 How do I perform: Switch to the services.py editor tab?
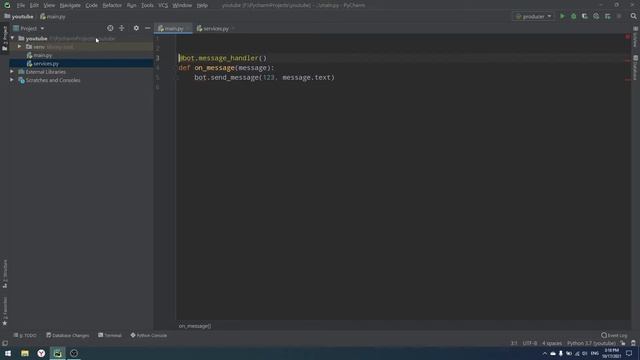(x=215, y=29)
